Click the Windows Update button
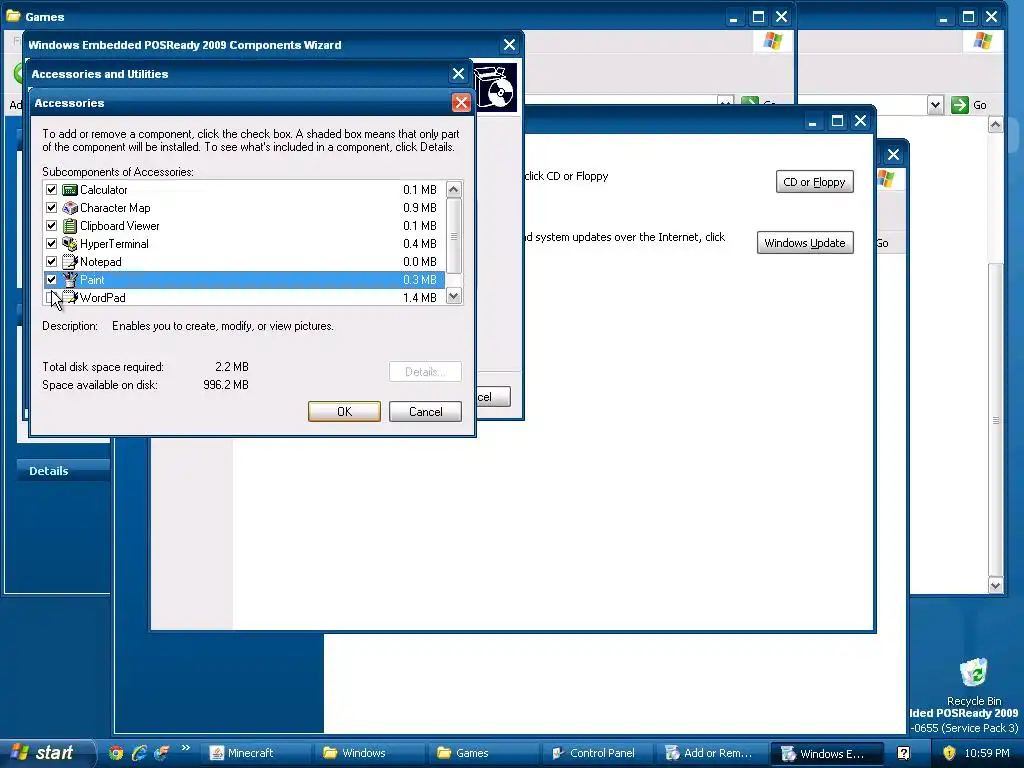 coord(805,242)
